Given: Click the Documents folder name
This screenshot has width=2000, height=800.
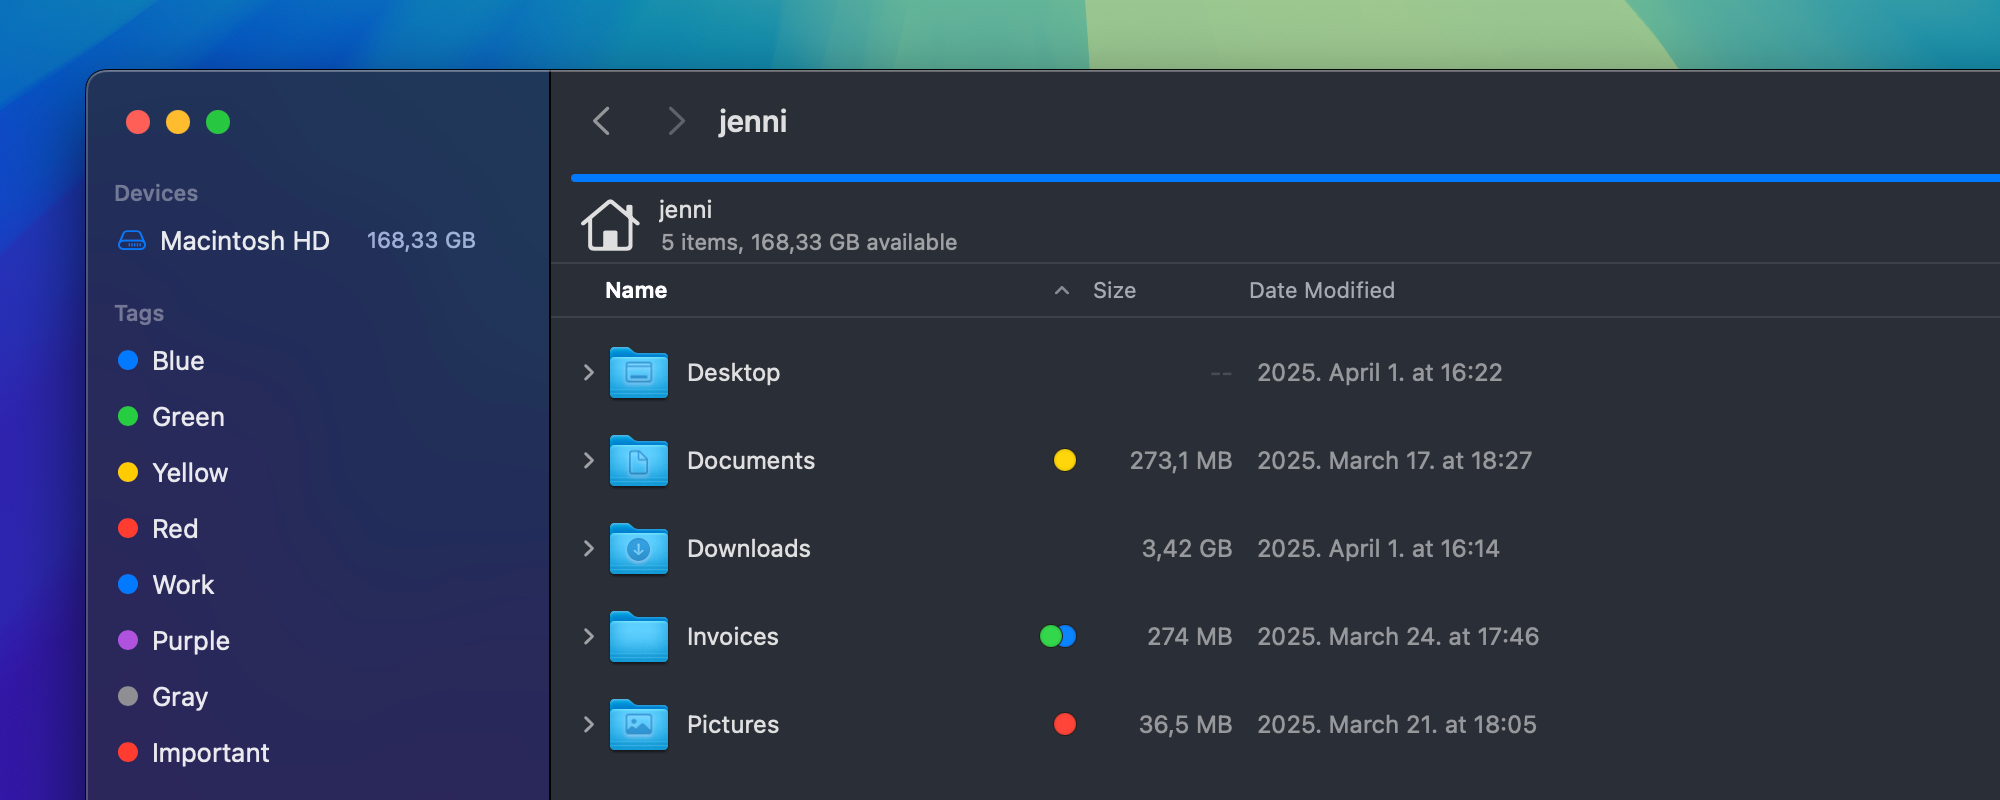Looking at the screenshot, I should click(x=751, y=460).
